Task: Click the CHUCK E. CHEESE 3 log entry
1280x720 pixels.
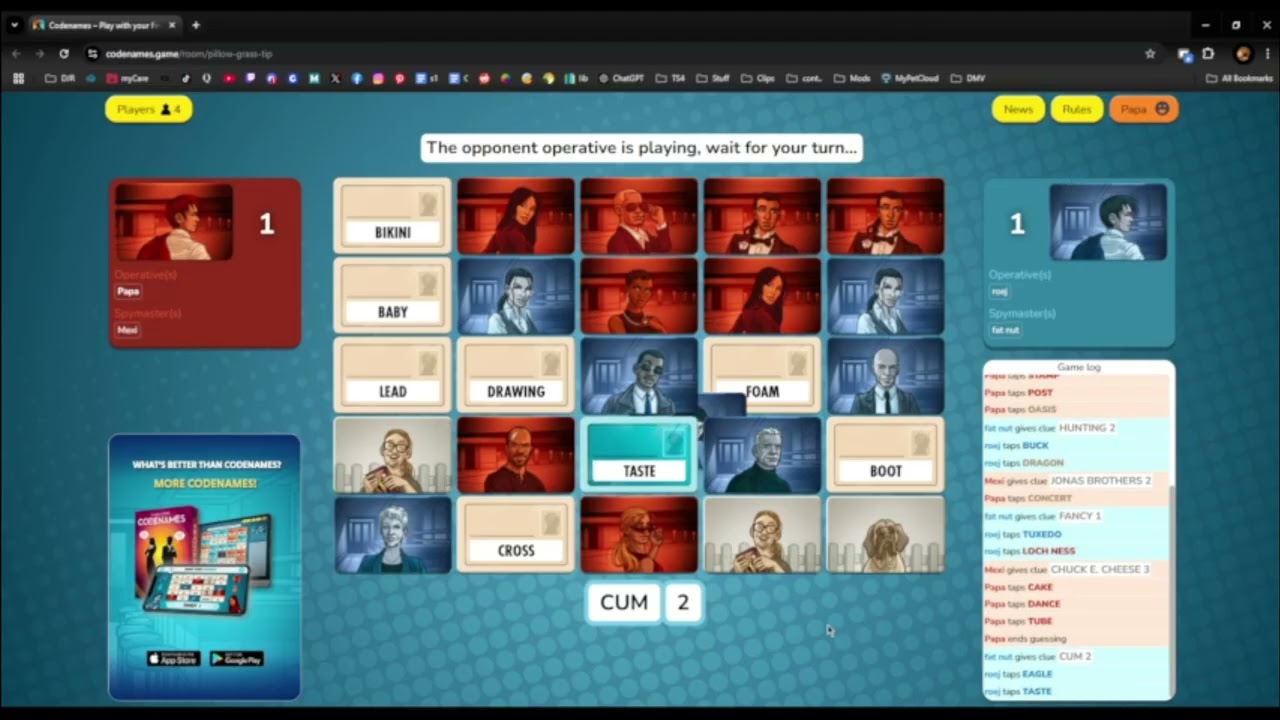Action: [x=1100, y=569]
